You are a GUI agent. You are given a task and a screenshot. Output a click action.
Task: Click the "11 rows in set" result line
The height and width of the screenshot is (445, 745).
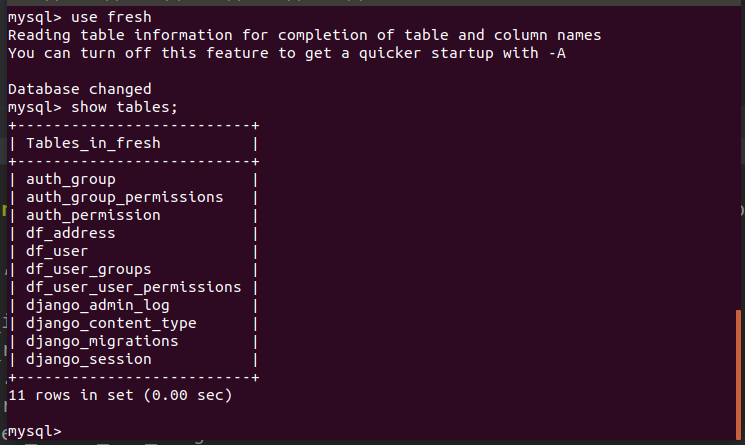[x=120, y=395]
